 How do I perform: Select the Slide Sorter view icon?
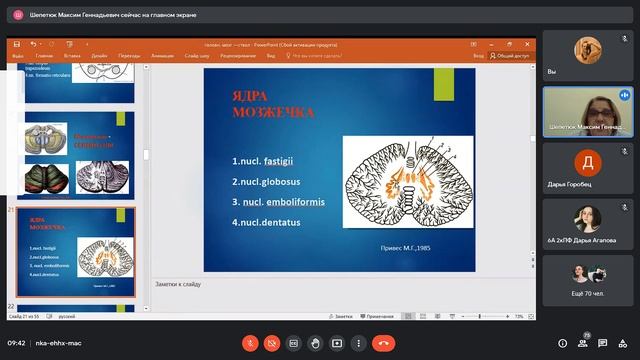click(x=423, y=316)
